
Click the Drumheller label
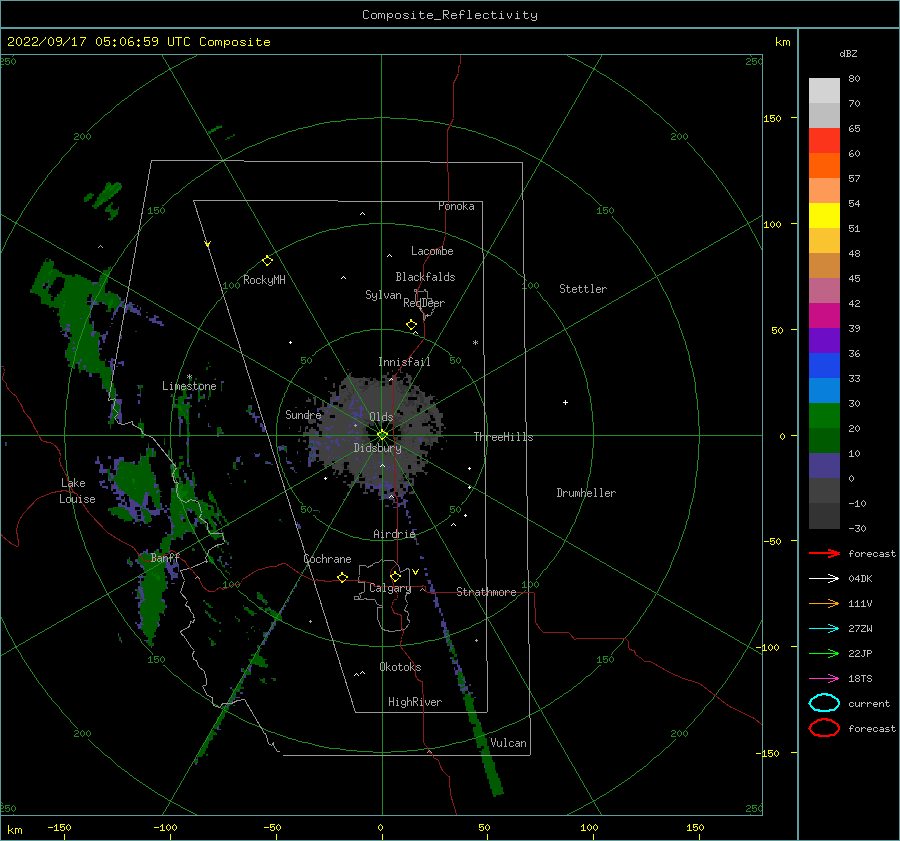(x=586, y=493)
